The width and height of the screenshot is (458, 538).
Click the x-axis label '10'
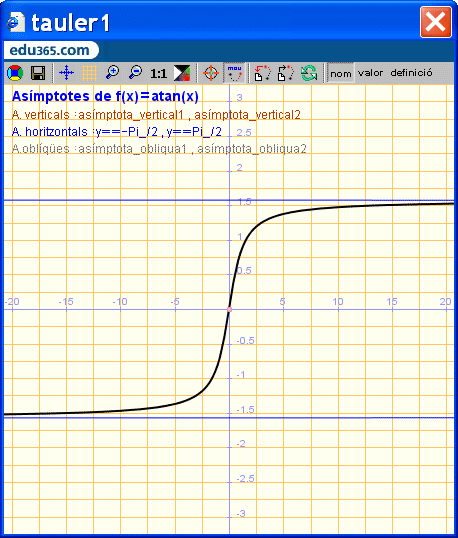coord(338,302)
